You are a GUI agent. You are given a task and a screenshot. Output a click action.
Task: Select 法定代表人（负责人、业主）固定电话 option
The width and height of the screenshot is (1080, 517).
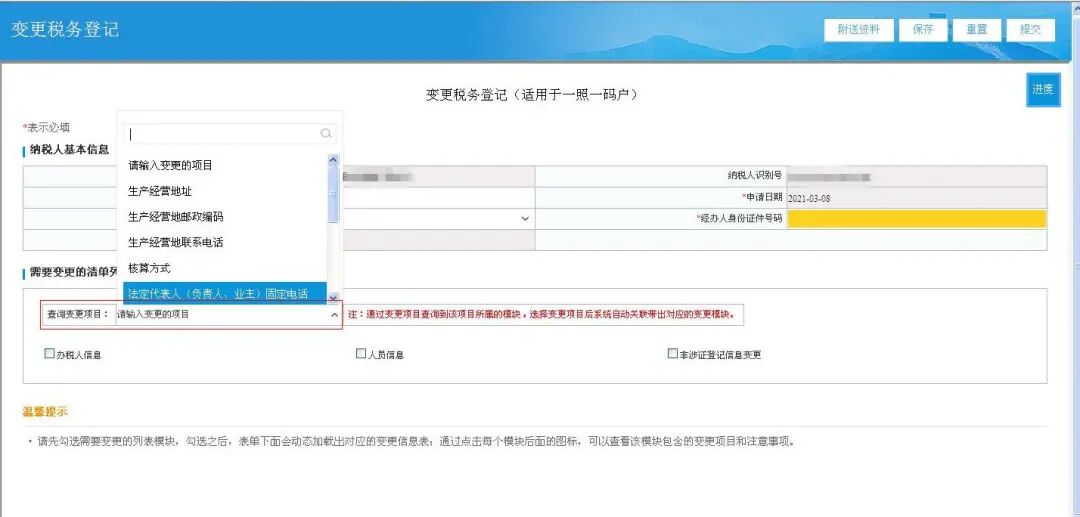pyautogui.click(x=224, y=293)
